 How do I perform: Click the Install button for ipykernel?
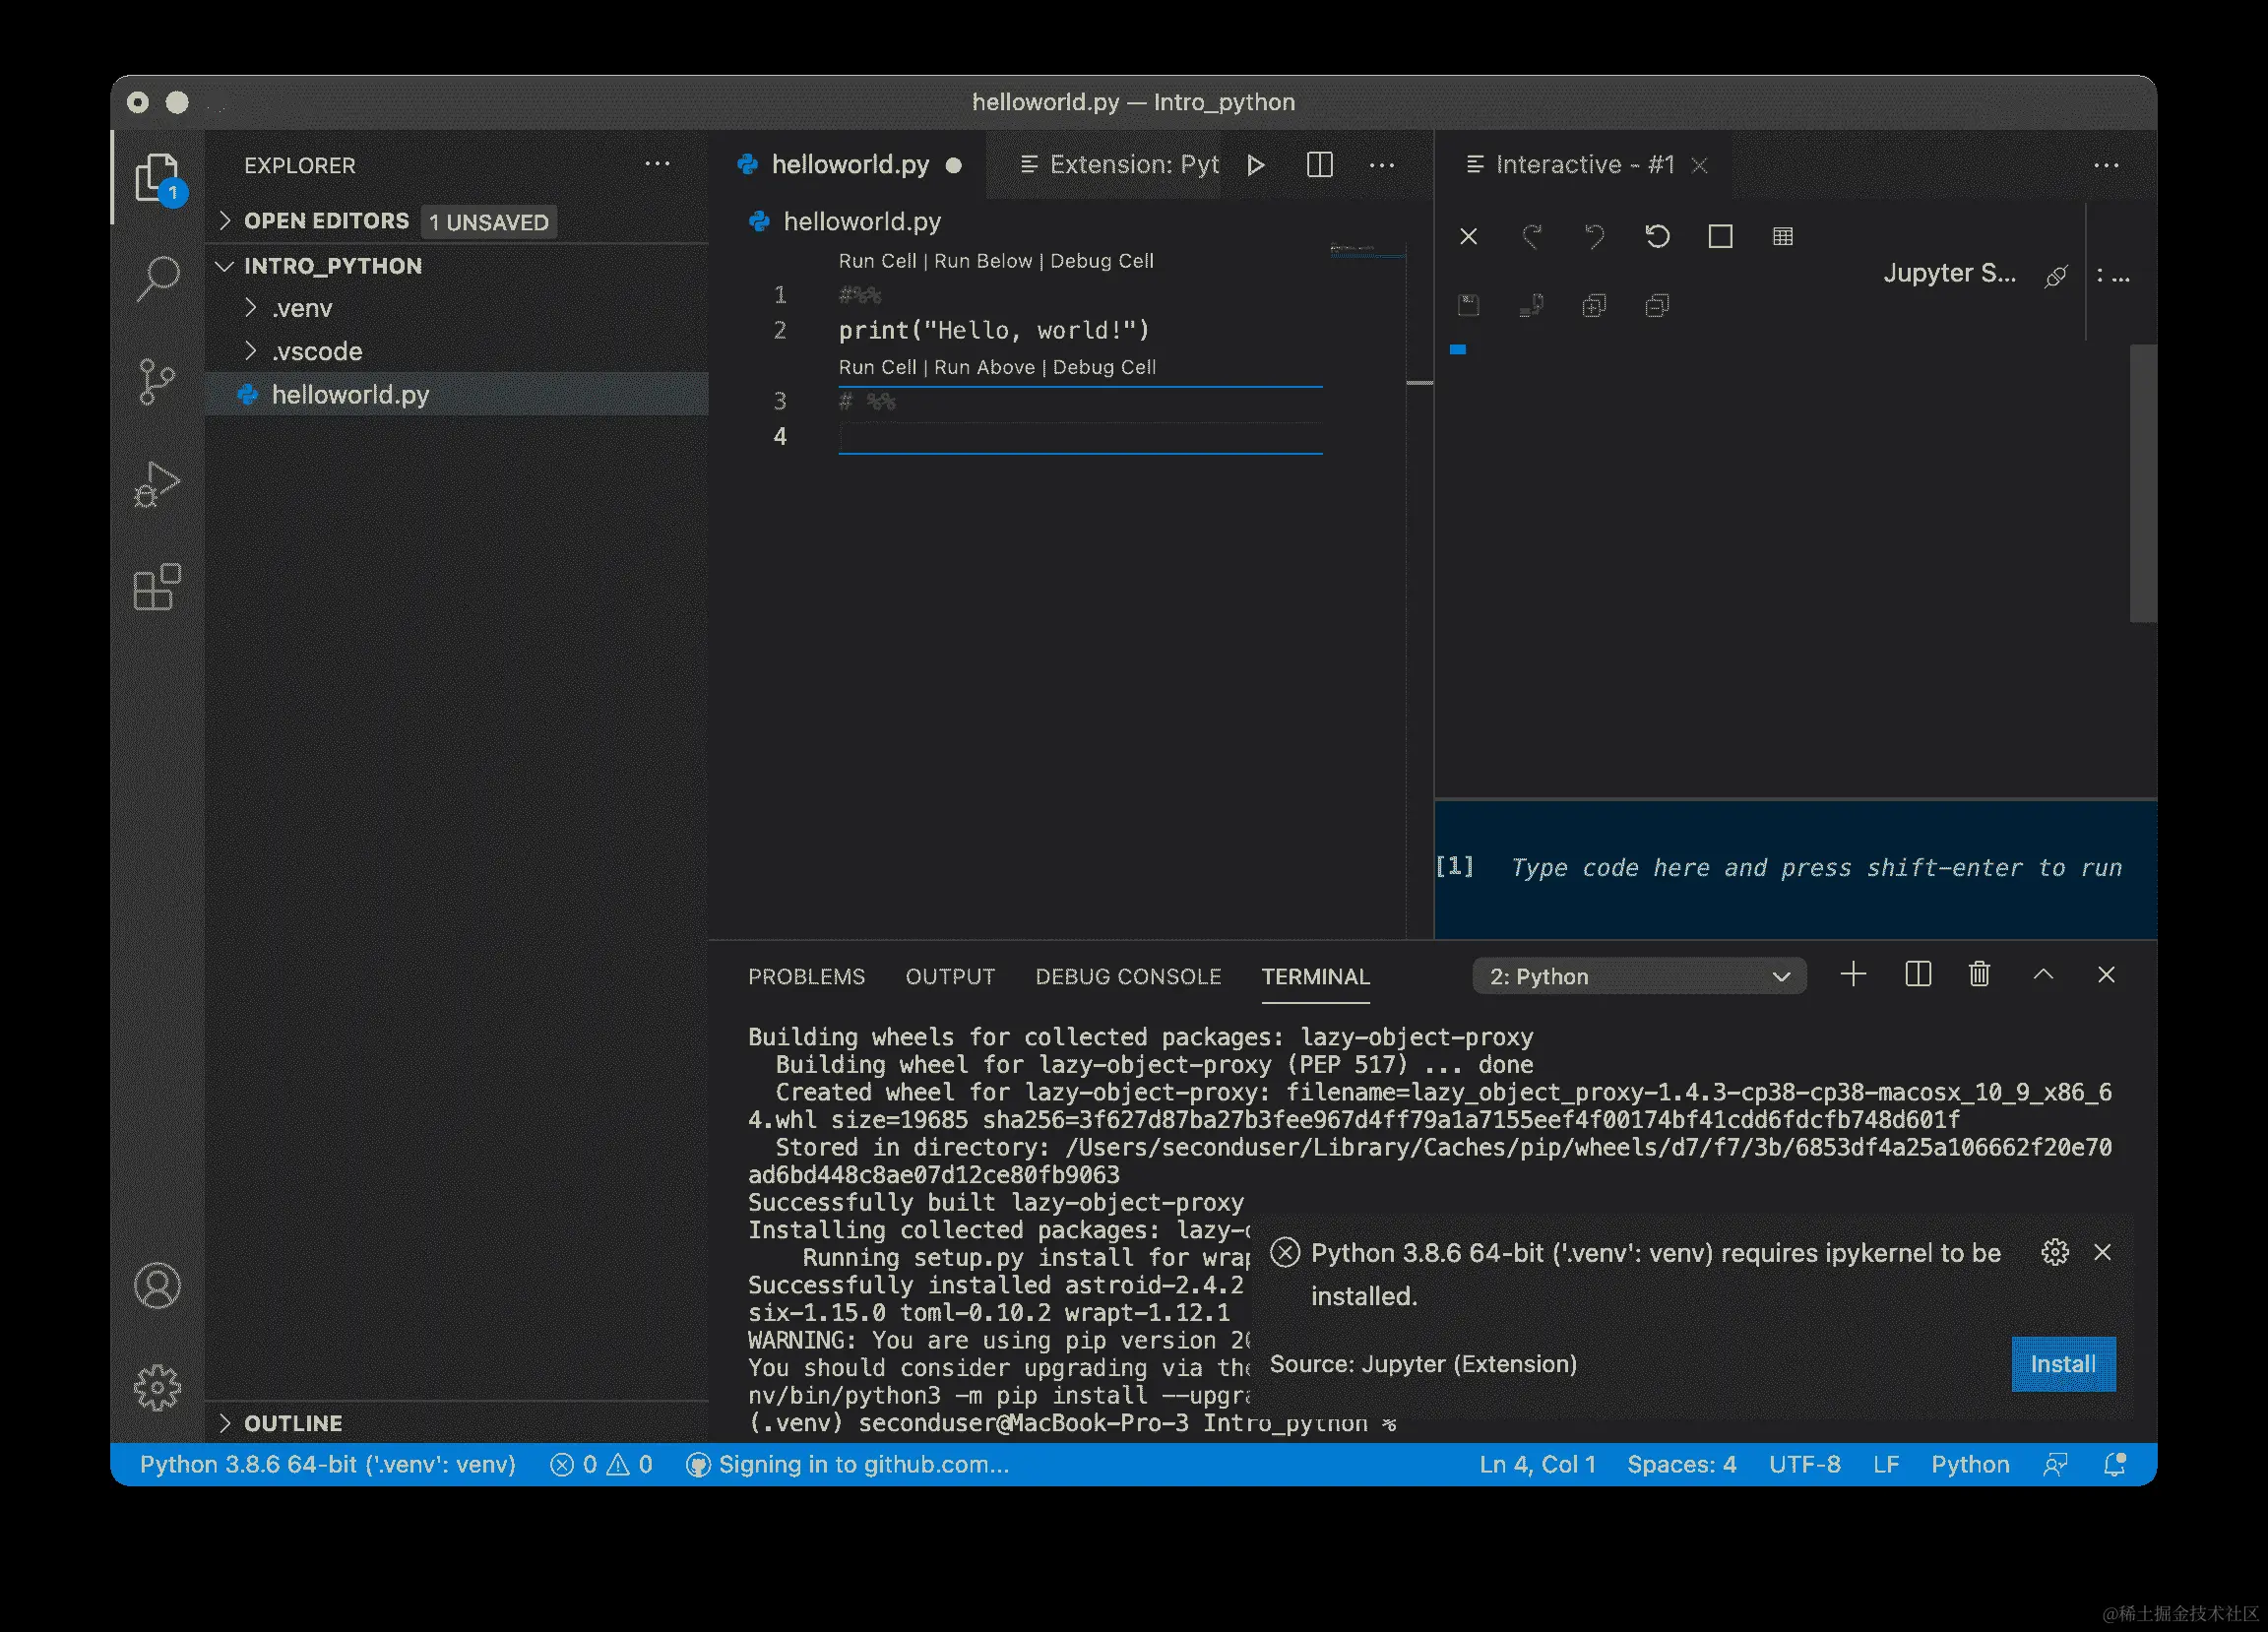pos(2062,1364)
